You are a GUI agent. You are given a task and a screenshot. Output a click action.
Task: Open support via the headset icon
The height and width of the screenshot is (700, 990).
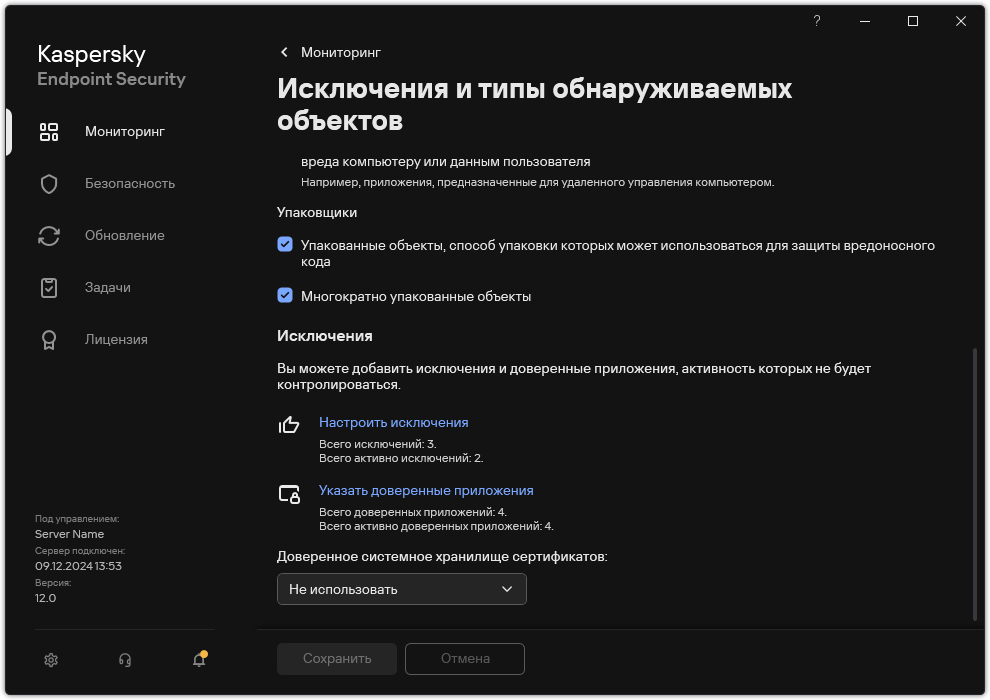125,660
